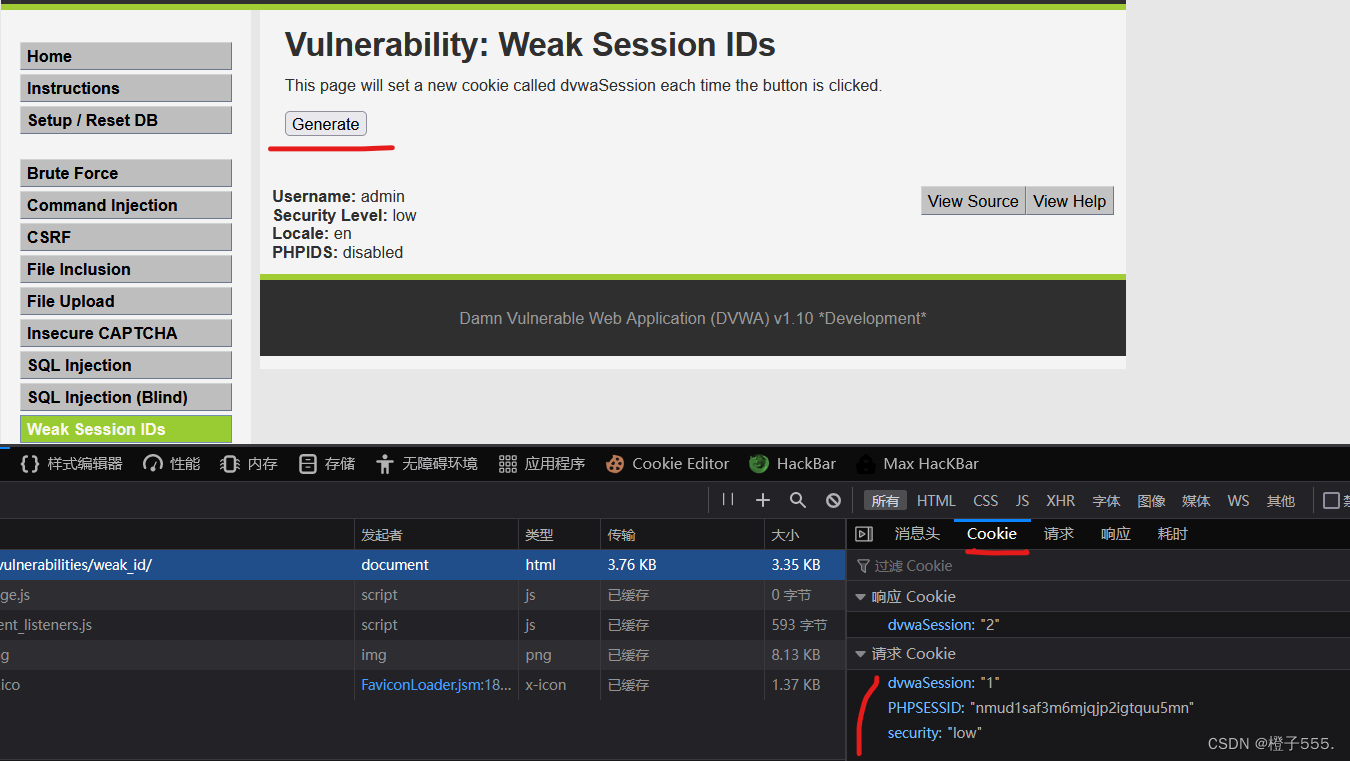The image size is (1350, 761).
Task: Open the HackBar devtools panel
Action: pyautogui.click(x=793, y=463)
